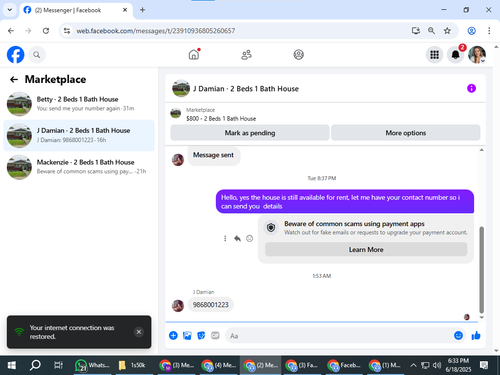Click More options button
The image size is (500, 375).
[x=406, y=133]
